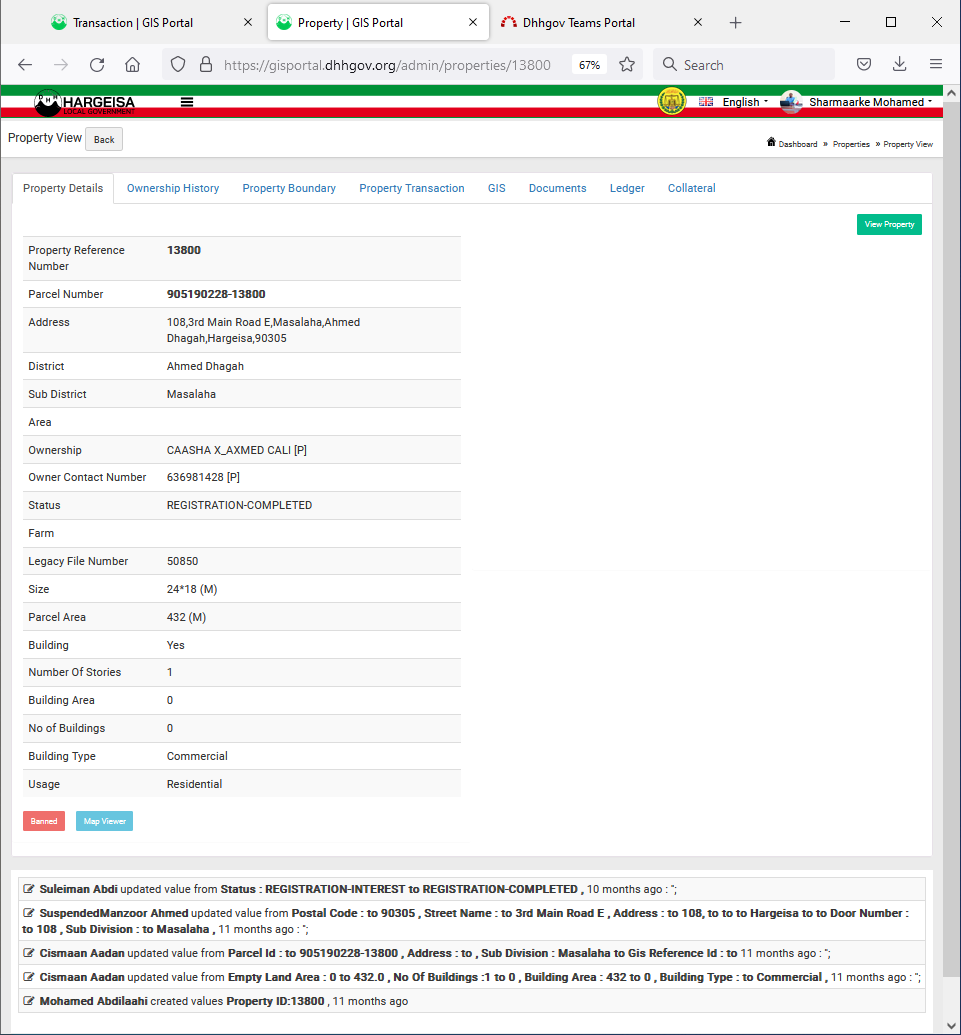This screenshot has height=1035, width=961.
Task: Go back using the browser back arrow
Action: [x=25, y=65]
